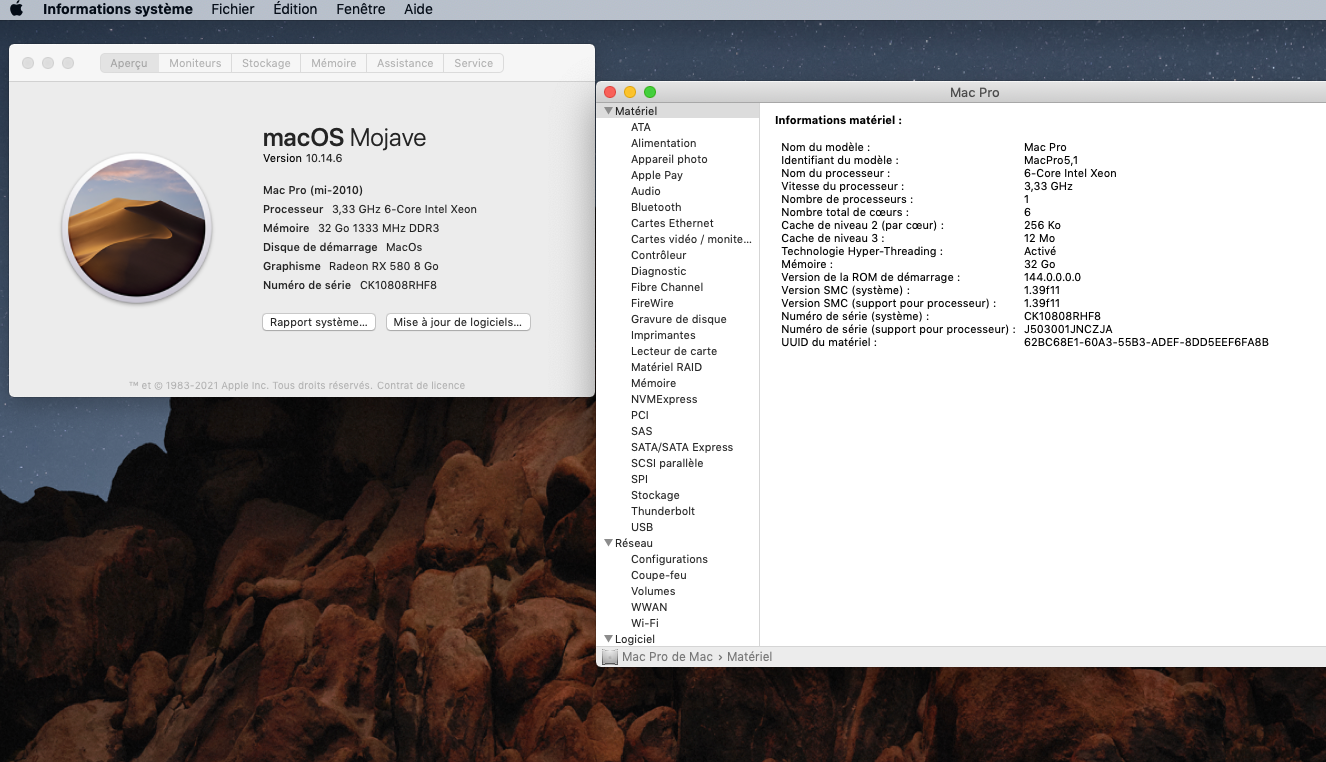Select Fibre Channel in the sidebar
Image resolution: width=1326 pixels, height=762 pixels.
coord(667,287)
